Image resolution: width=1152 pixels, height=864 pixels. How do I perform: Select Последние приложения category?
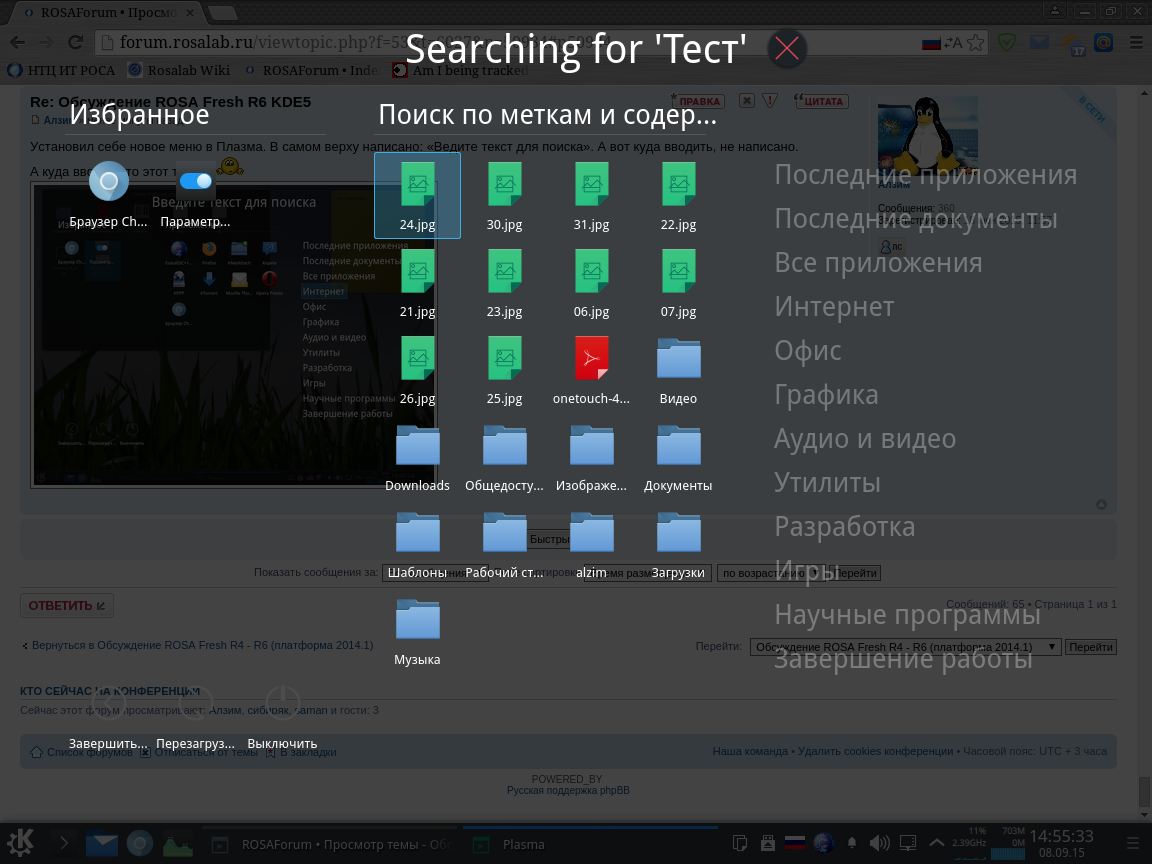click(926, 175)
